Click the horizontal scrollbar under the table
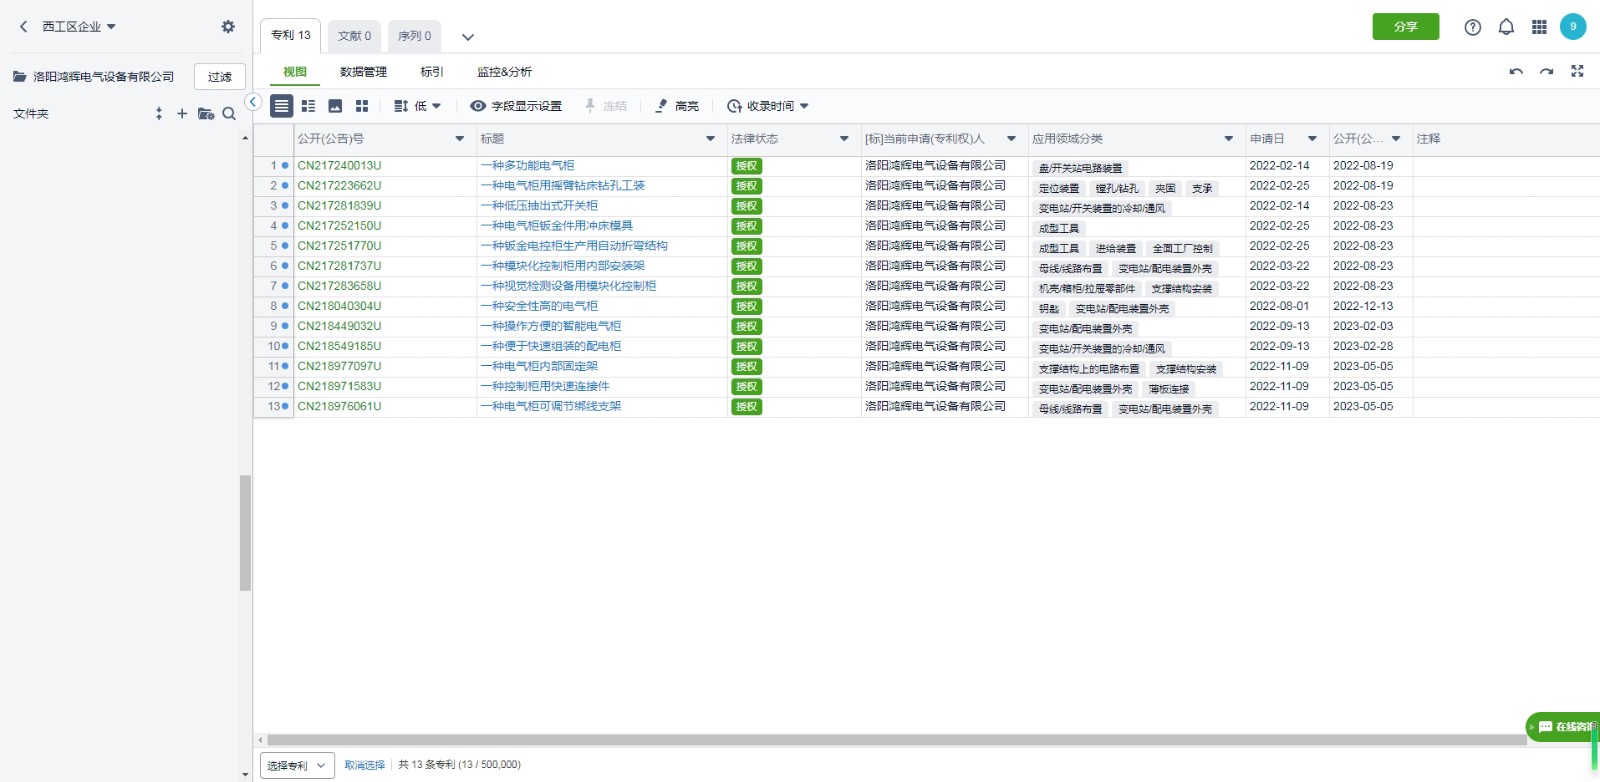 (x=896, y=740)
